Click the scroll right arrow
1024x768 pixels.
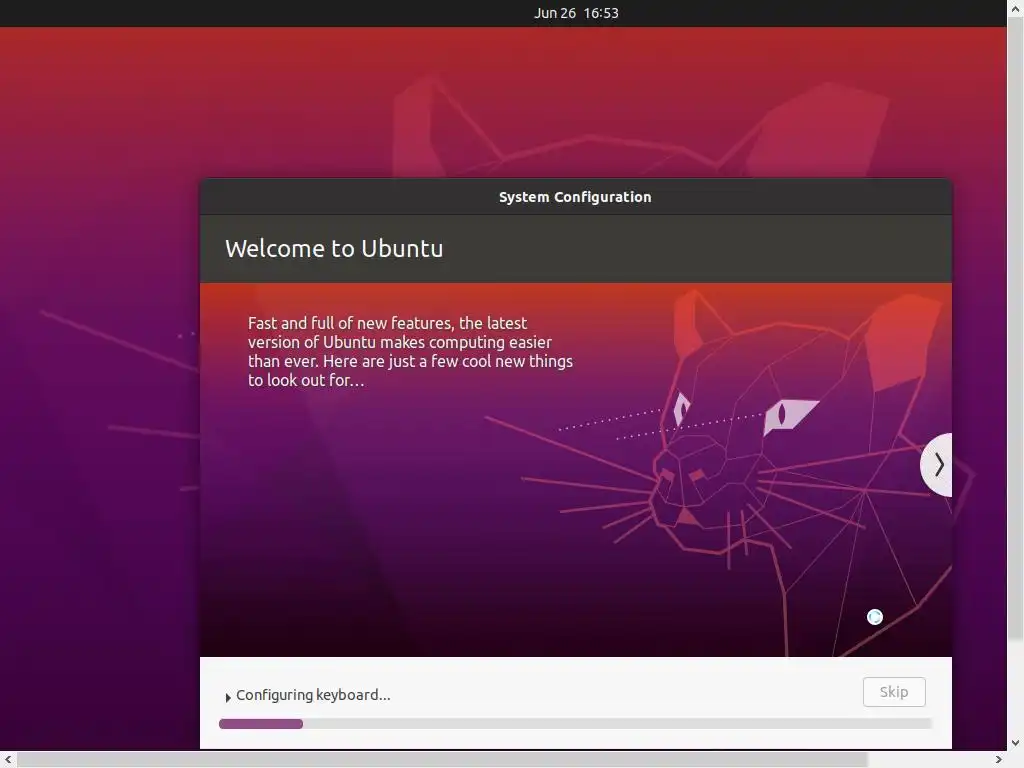pos(999,760)
